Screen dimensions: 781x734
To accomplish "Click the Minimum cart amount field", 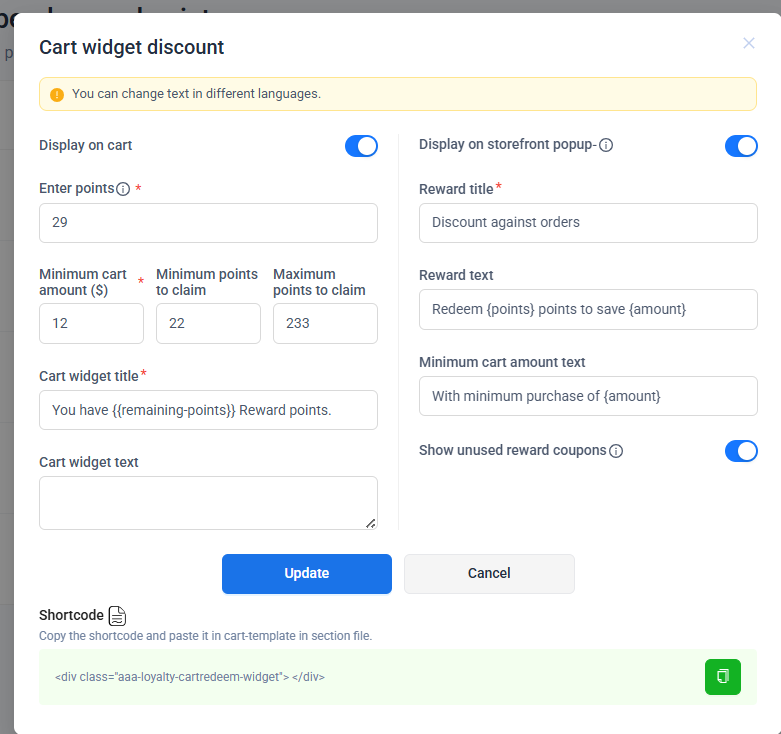I will (x=91, y=324).
